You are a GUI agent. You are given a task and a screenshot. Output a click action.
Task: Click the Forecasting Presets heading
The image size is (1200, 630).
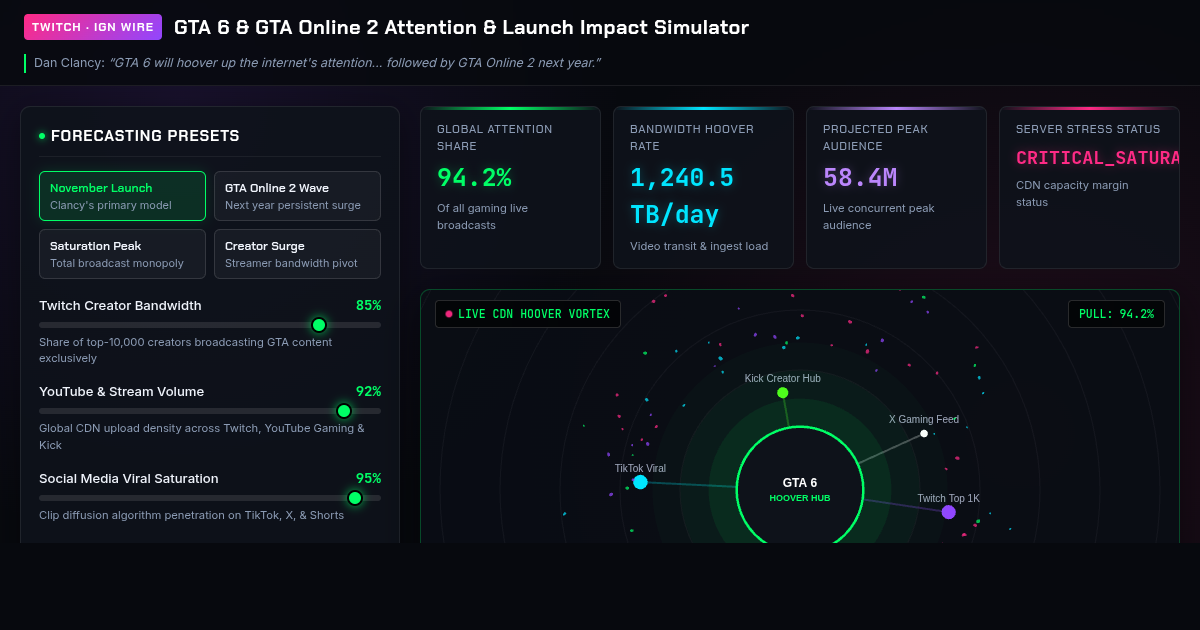pyautogui.click(x=145, y=136)
